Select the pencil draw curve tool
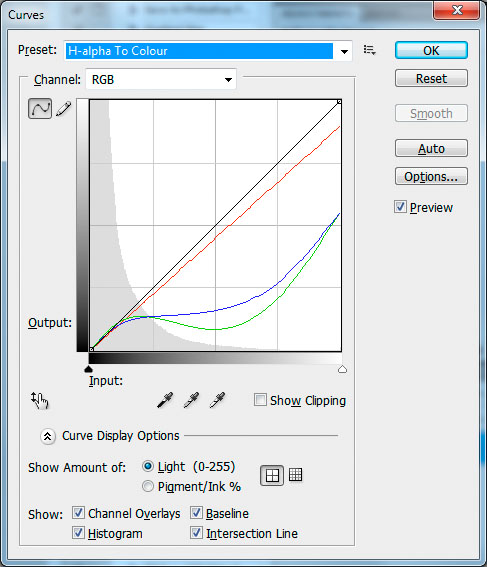 (x=64, y=109)
